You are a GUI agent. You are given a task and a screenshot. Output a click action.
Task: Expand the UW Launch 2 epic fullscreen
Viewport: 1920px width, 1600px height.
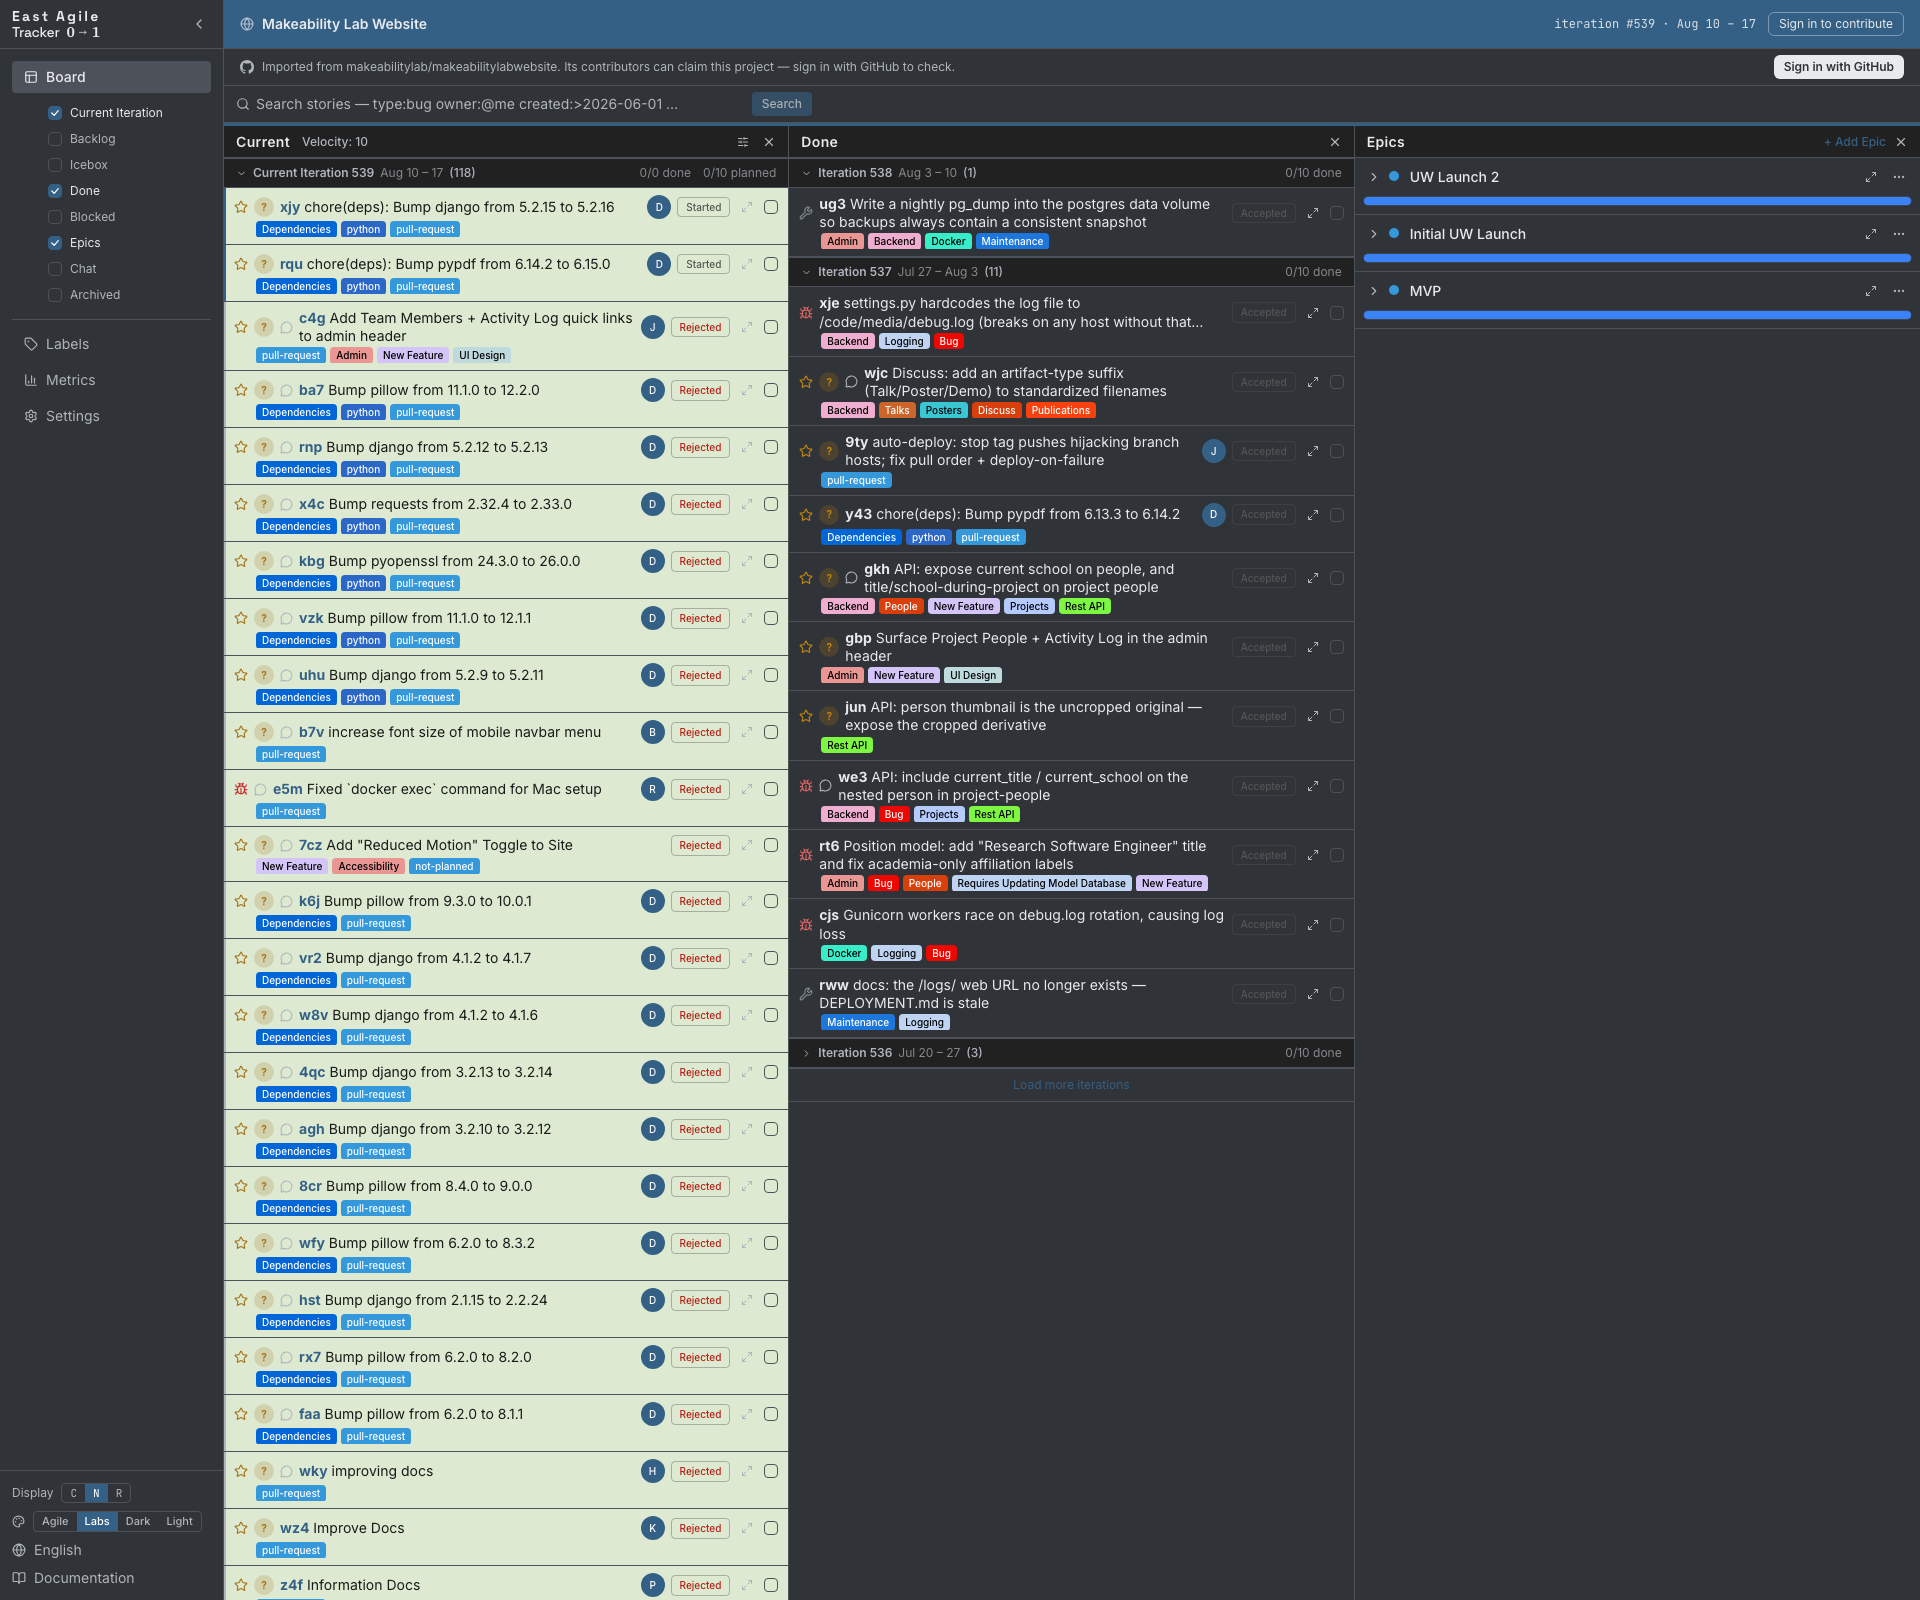1871,177
